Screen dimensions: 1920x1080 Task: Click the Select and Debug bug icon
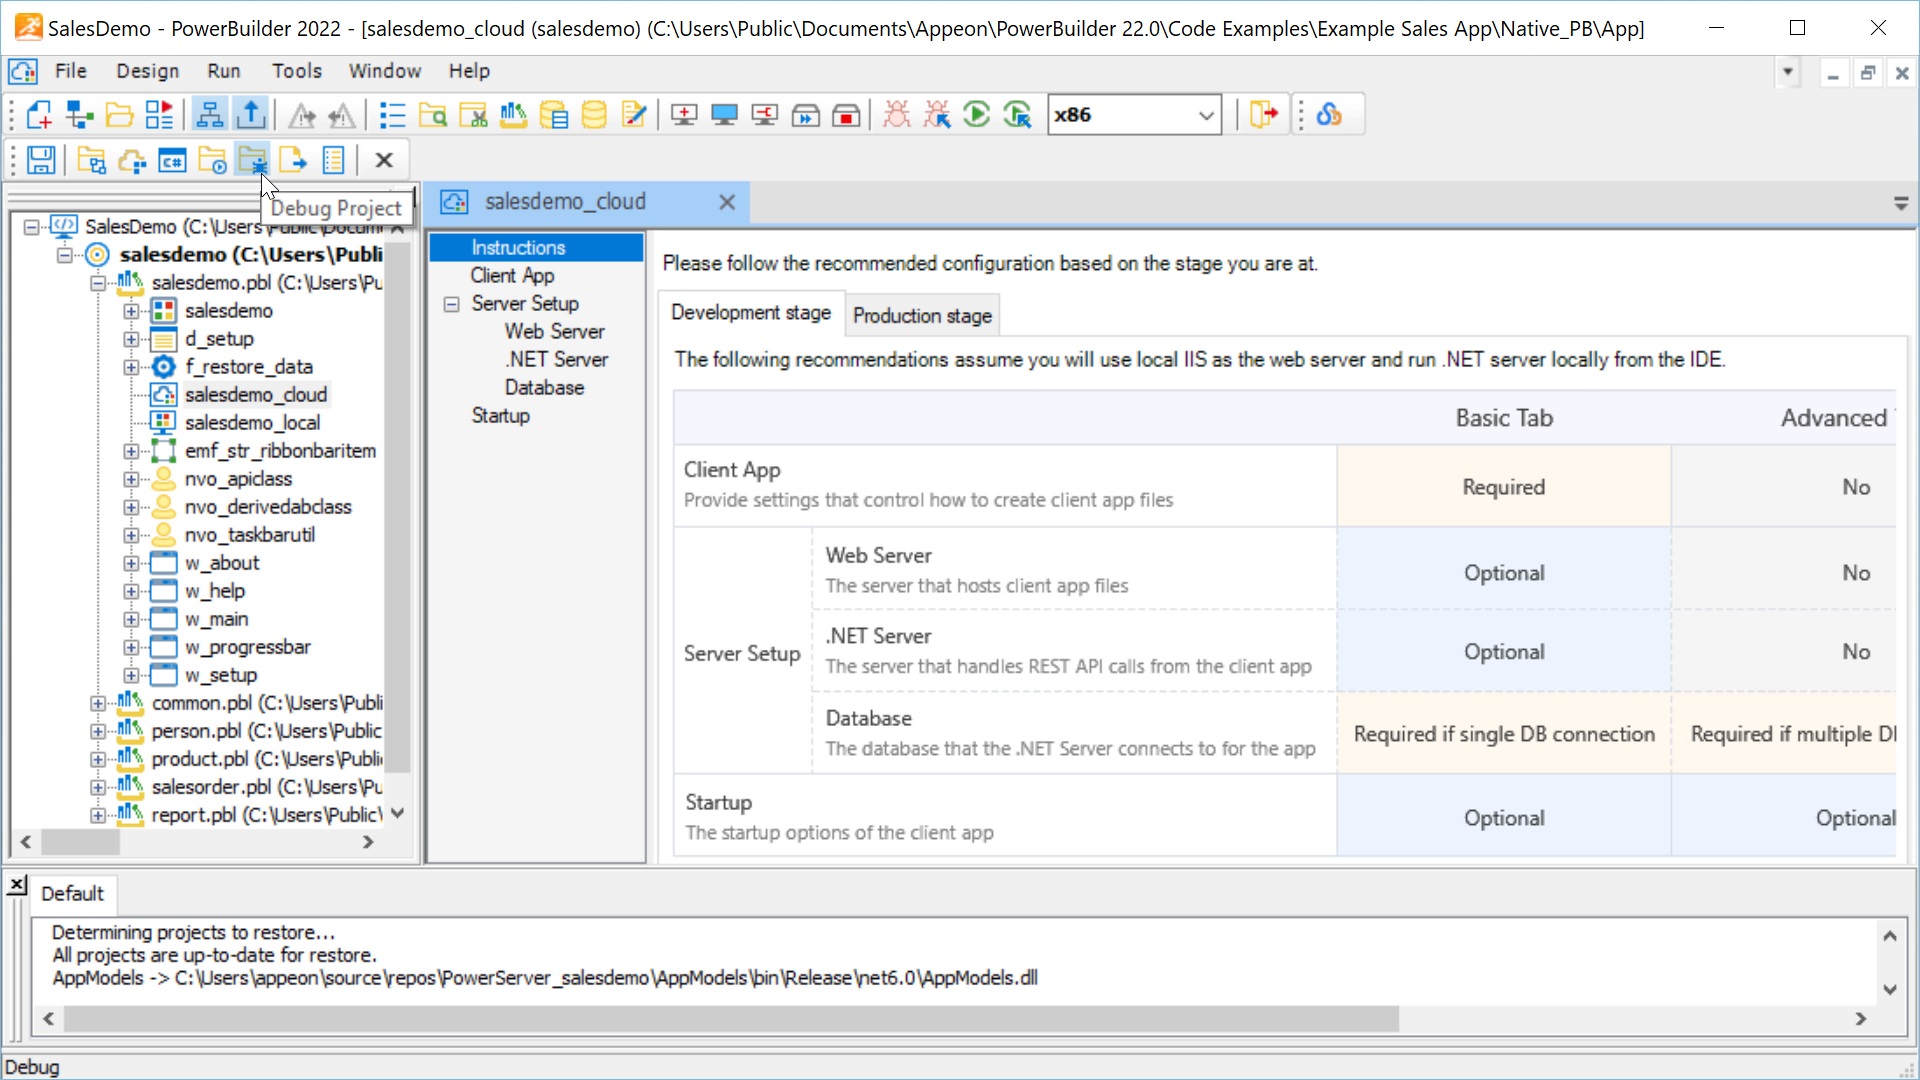tap(937, 115)
